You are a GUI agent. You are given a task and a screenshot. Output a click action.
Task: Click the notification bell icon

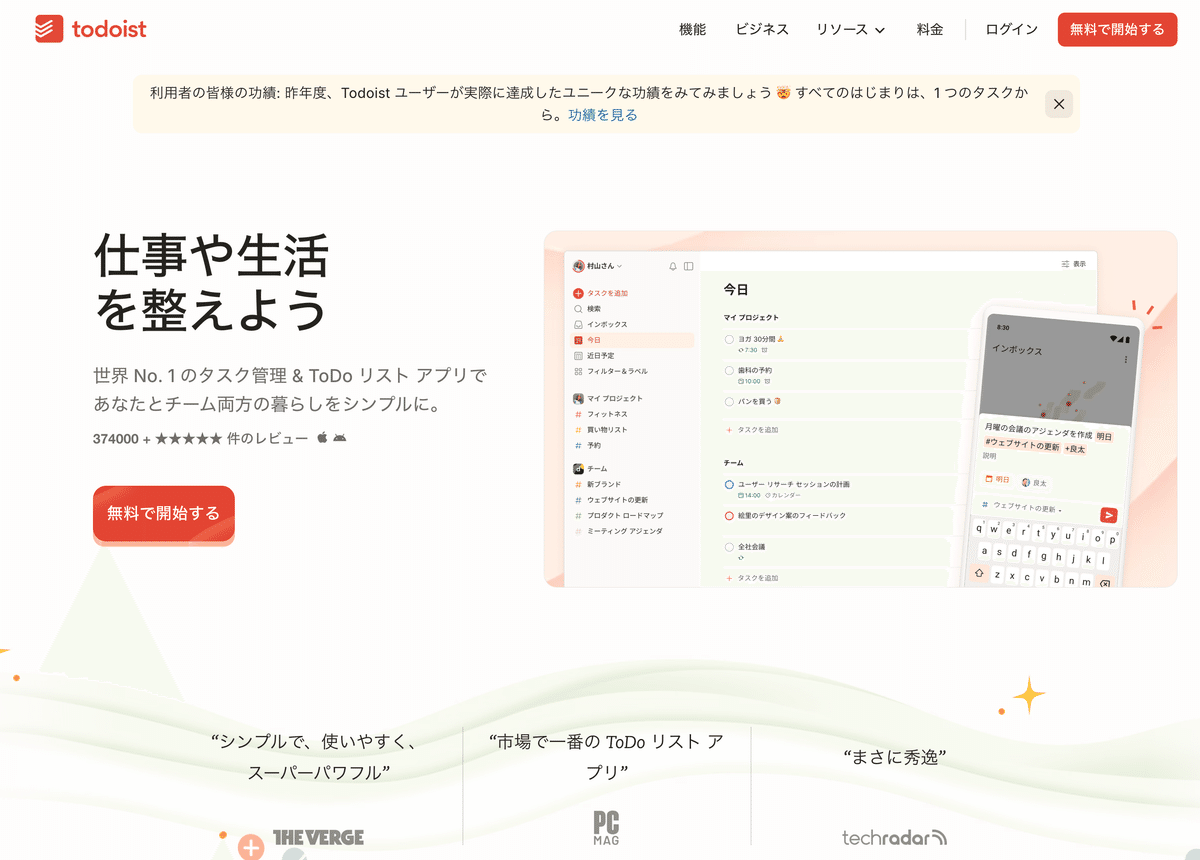pos(673,267)
